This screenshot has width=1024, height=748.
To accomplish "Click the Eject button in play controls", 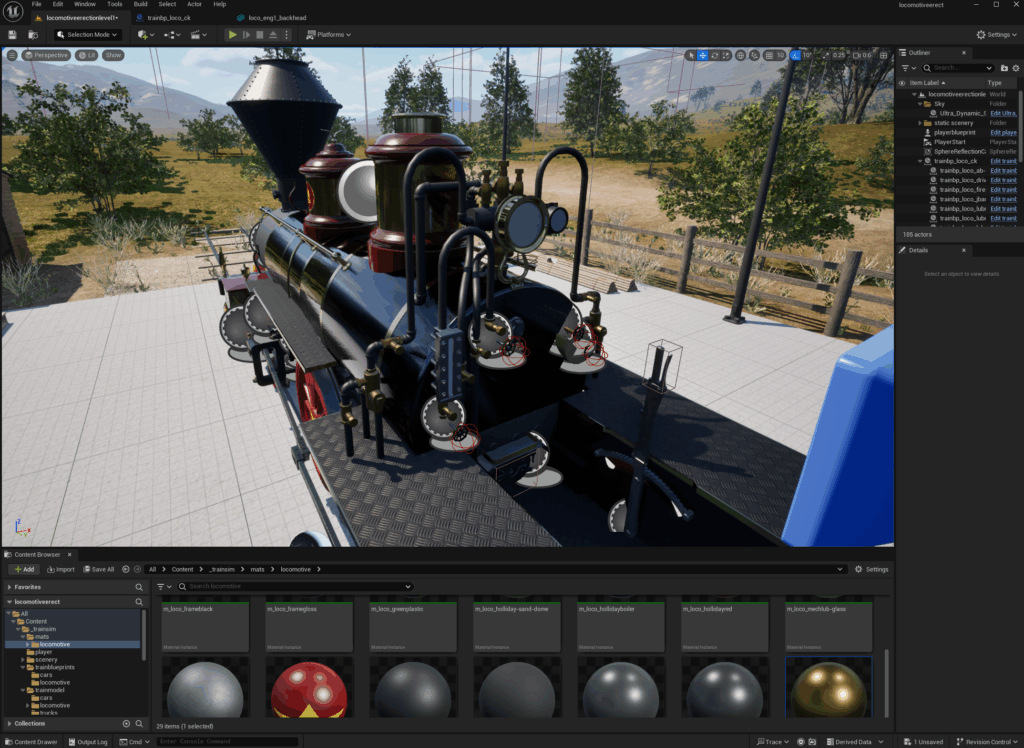I will [273, 35].
